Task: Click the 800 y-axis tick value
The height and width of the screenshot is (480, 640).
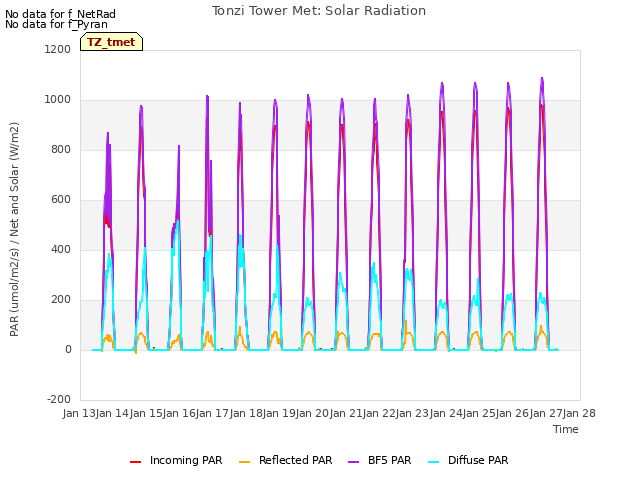Action: 61,149
